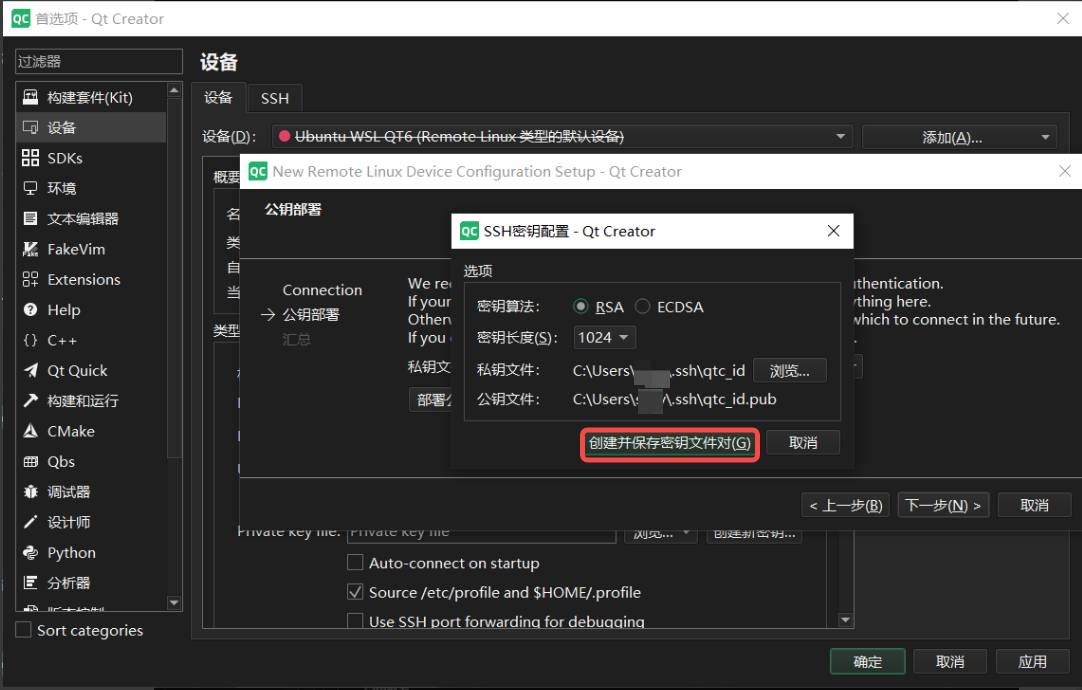Image resolution: width=1082 pixels, height=690 pixels.
Task: Click Qt Creator logo in 首选项 window title
Action: click(21, 19)
